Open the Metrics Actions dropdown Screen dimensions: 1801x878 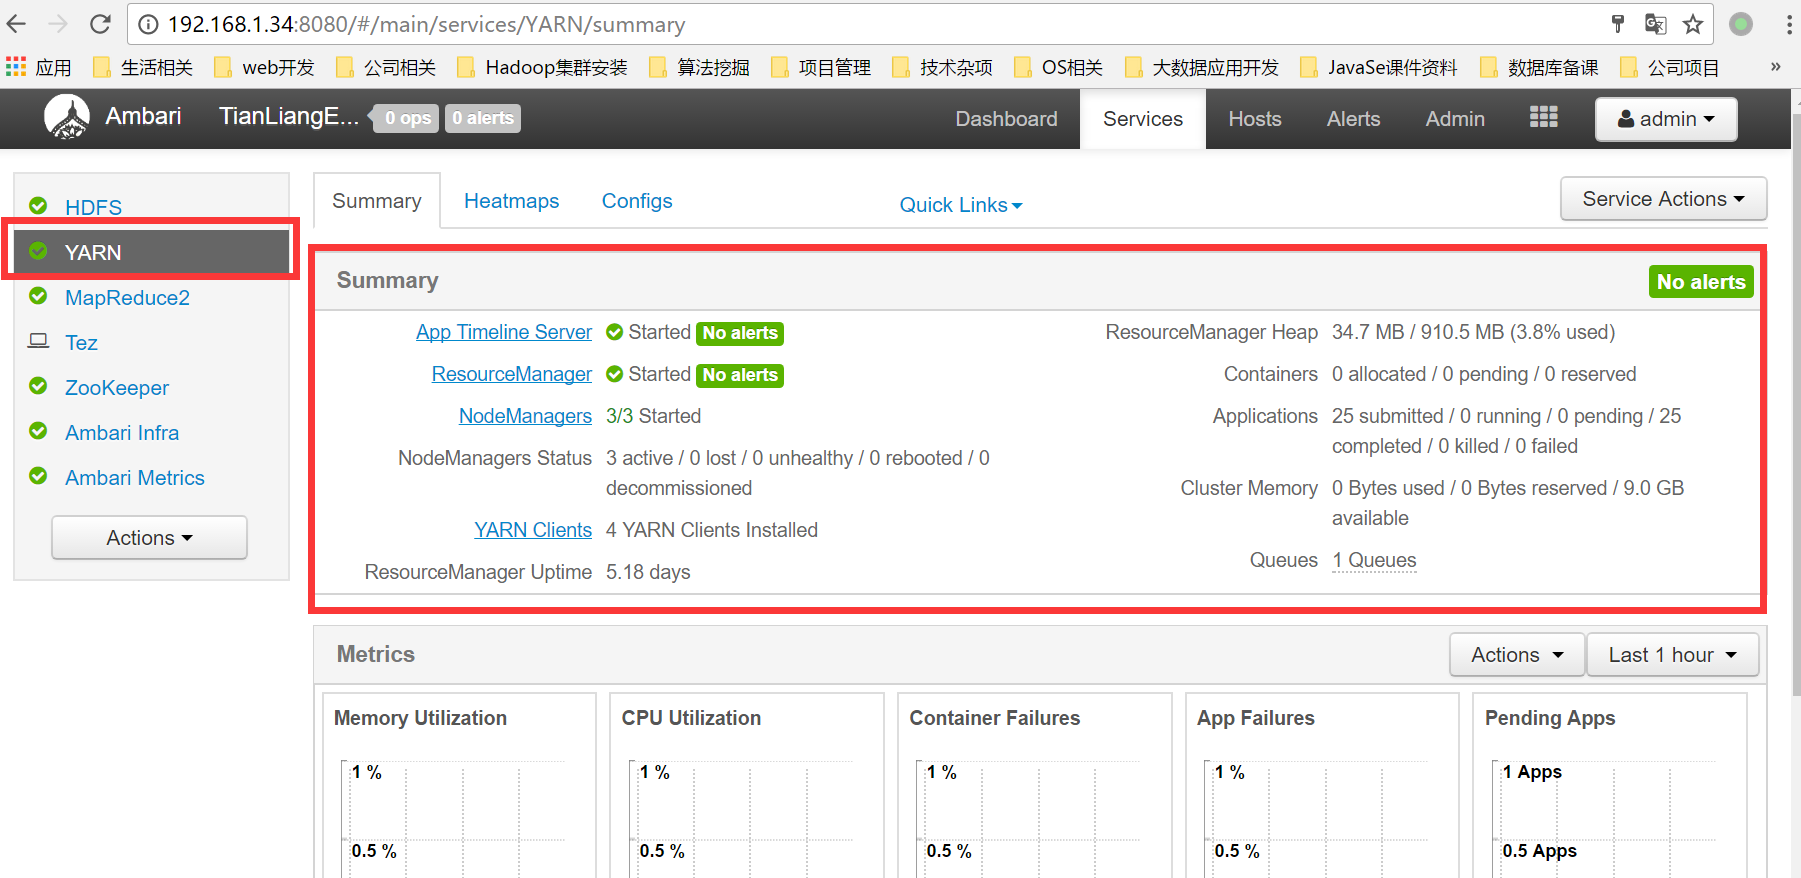coord(1517,655)
